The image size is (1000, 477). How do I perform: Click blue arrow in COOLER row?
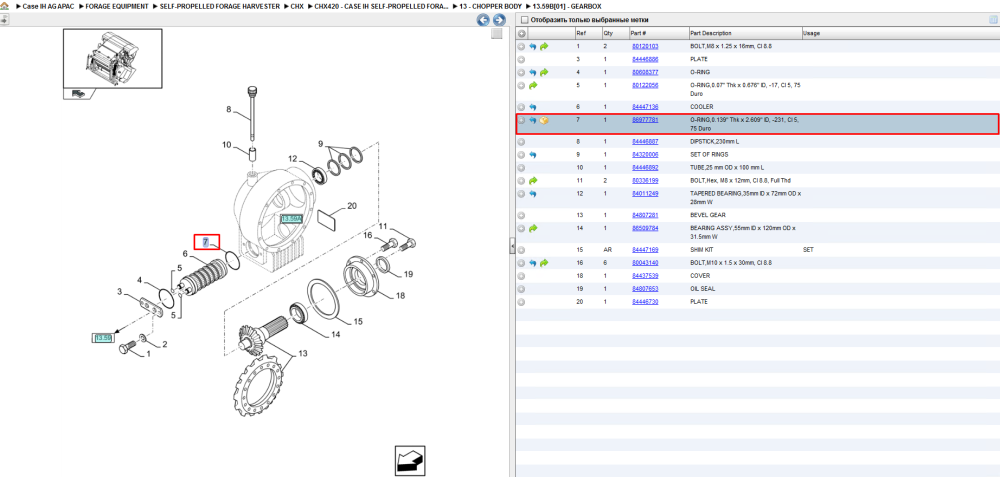533,106
